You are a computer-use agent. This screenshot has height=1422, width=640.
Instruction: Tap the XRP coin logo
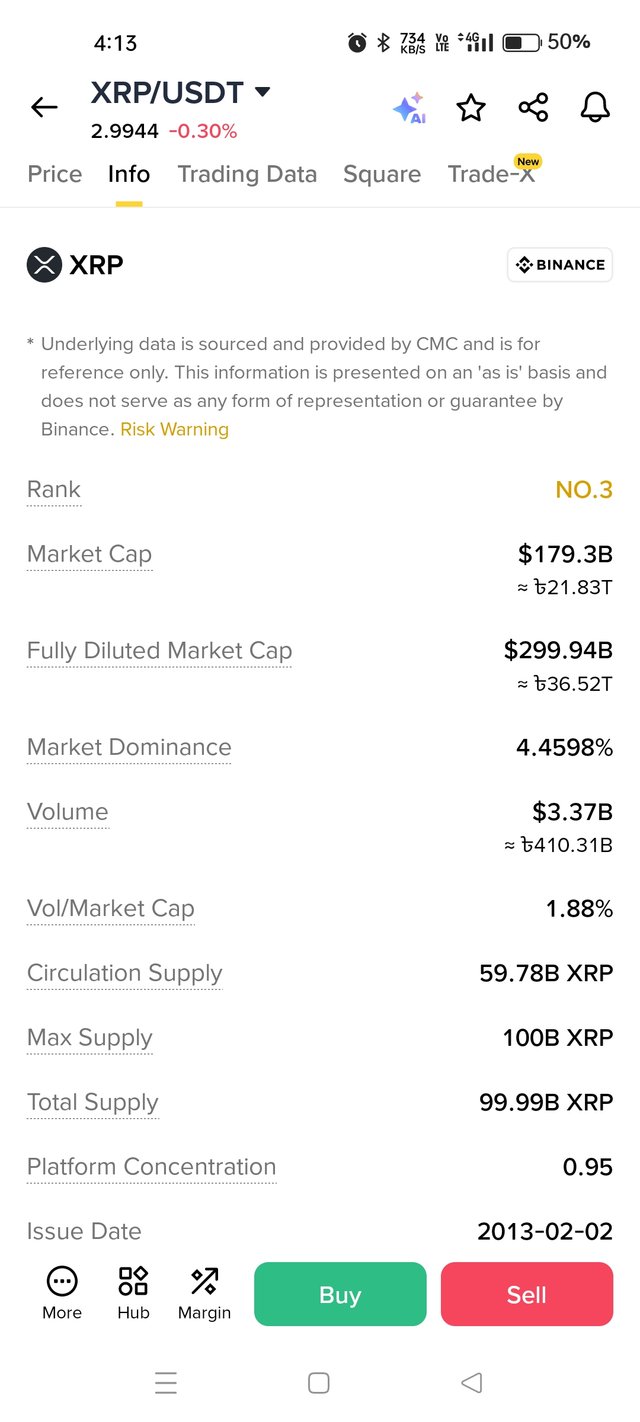pos(44,265)
